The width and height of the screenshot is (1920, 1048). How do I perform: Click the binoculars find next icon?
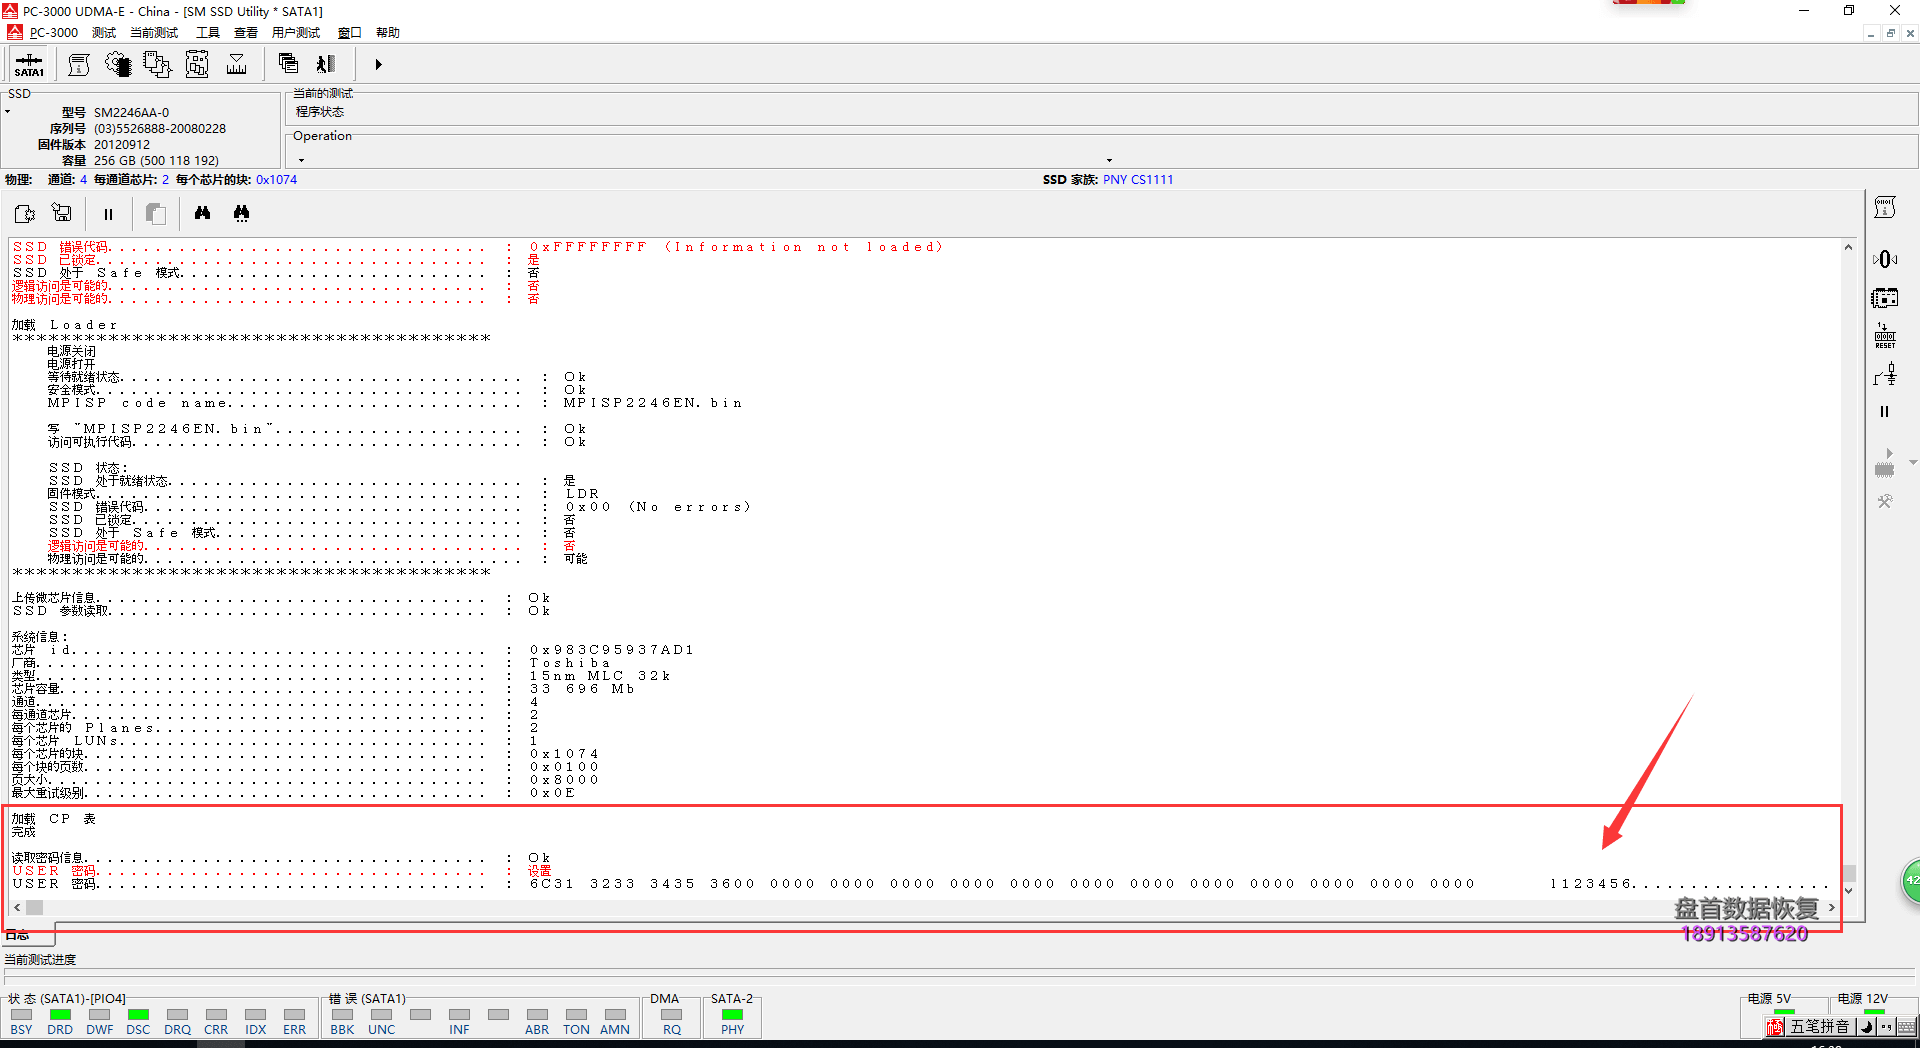pyautogui.click(x=241, y=213)
